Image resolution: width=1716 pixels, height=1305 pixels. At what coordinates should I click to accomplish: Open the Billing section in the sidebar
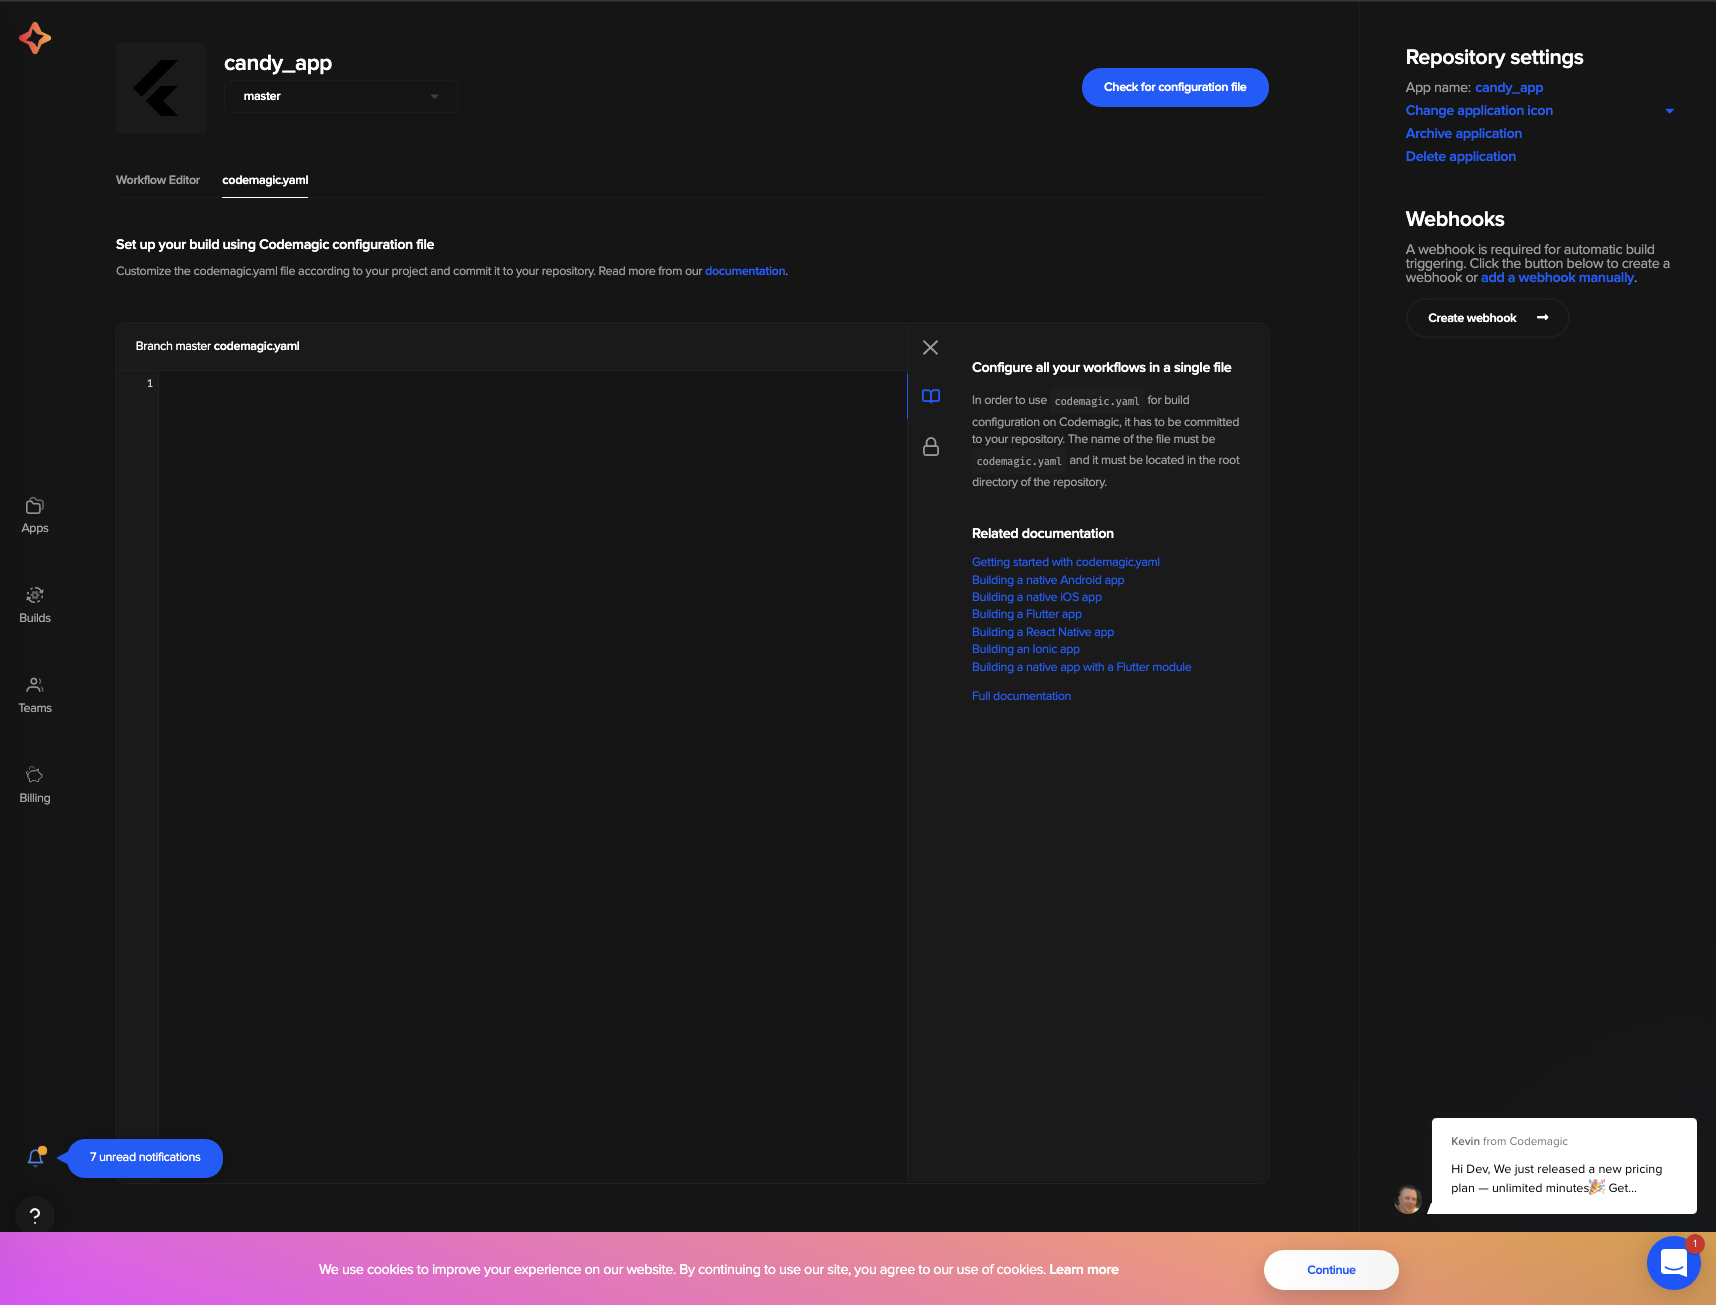tap(34, 784)
